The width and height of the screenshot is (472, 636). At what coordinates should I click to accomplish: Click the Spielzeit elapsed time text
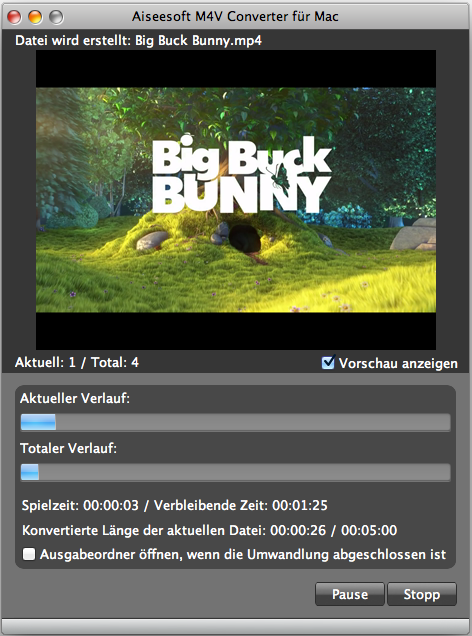click(x=80, y=505)
